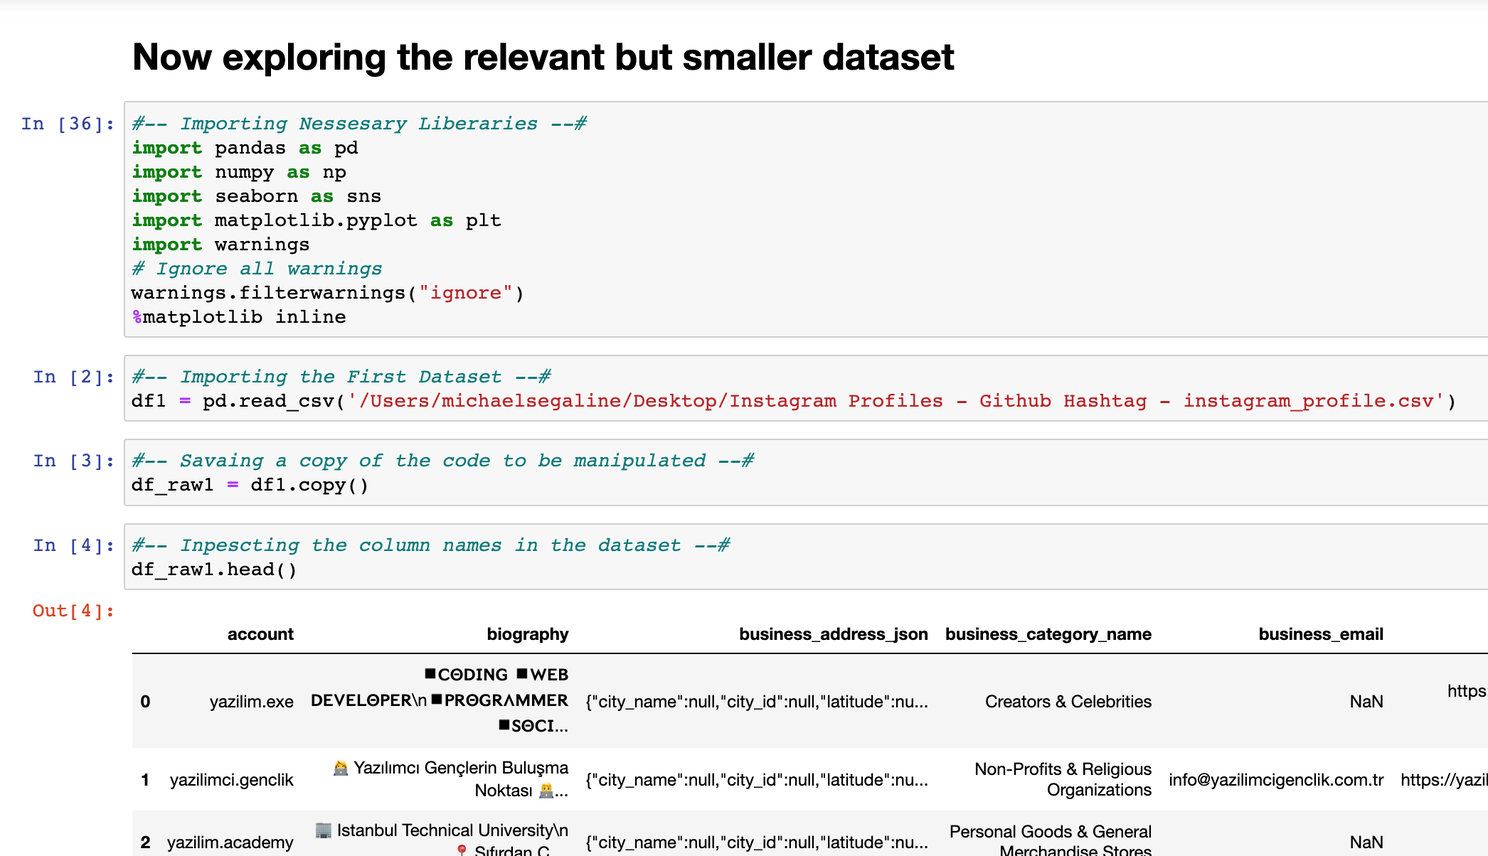
Task: Place cursor on warnings.filterwarnings line
Action: 327,293
